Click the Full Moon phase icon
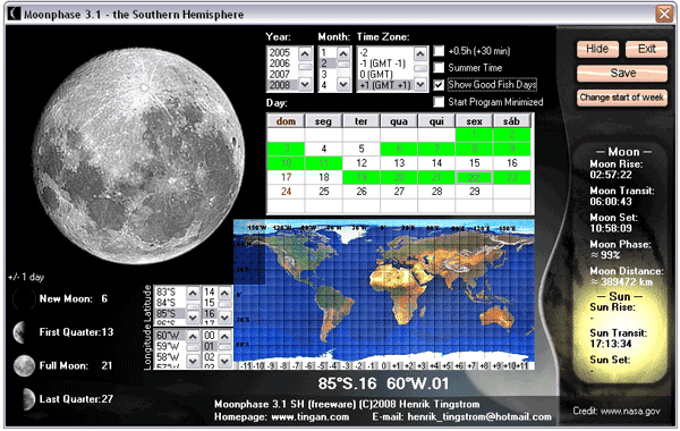 pos(24,366)
